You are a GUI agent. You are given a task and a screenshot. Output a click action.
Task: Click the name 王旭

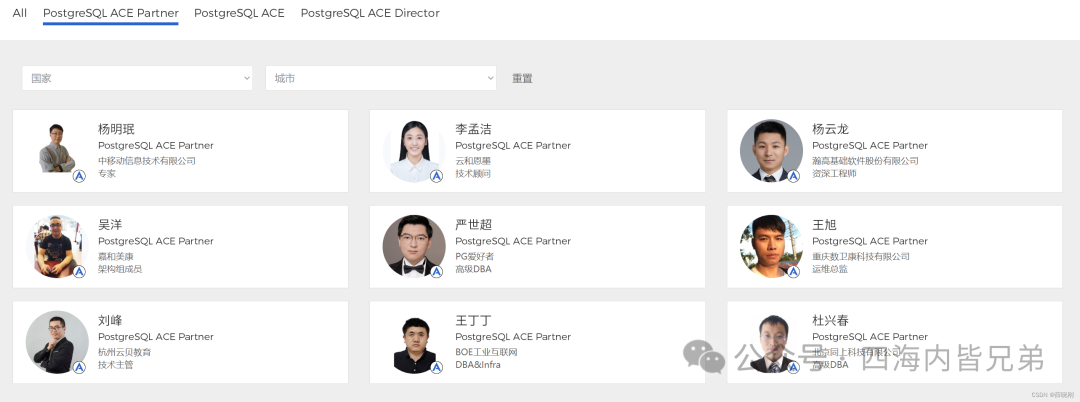[x=824, y=225]
